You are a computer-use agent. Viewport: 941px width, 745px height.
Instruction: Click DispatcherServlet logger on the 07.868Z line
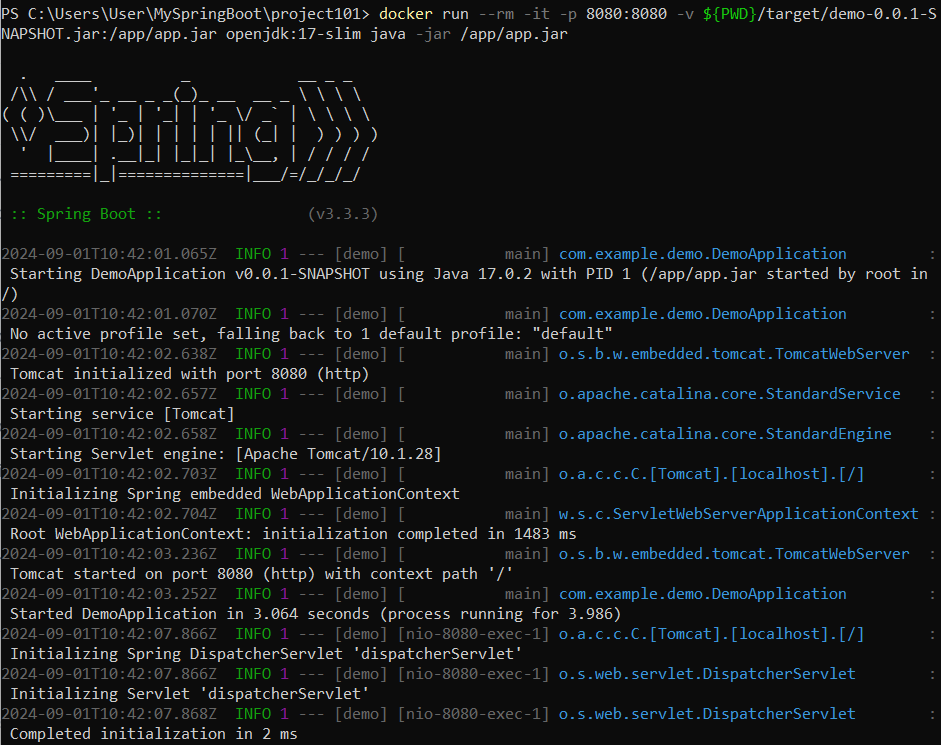(x=707, y=714)
